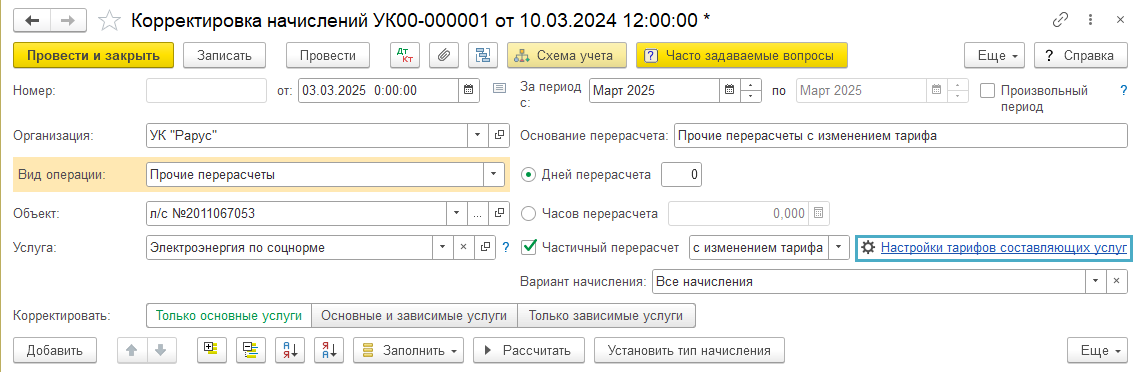Viewport: 1135px width, 372px height.
Task: Open с изменением тарифа dropdown
Action: click(x=838, y=247)
